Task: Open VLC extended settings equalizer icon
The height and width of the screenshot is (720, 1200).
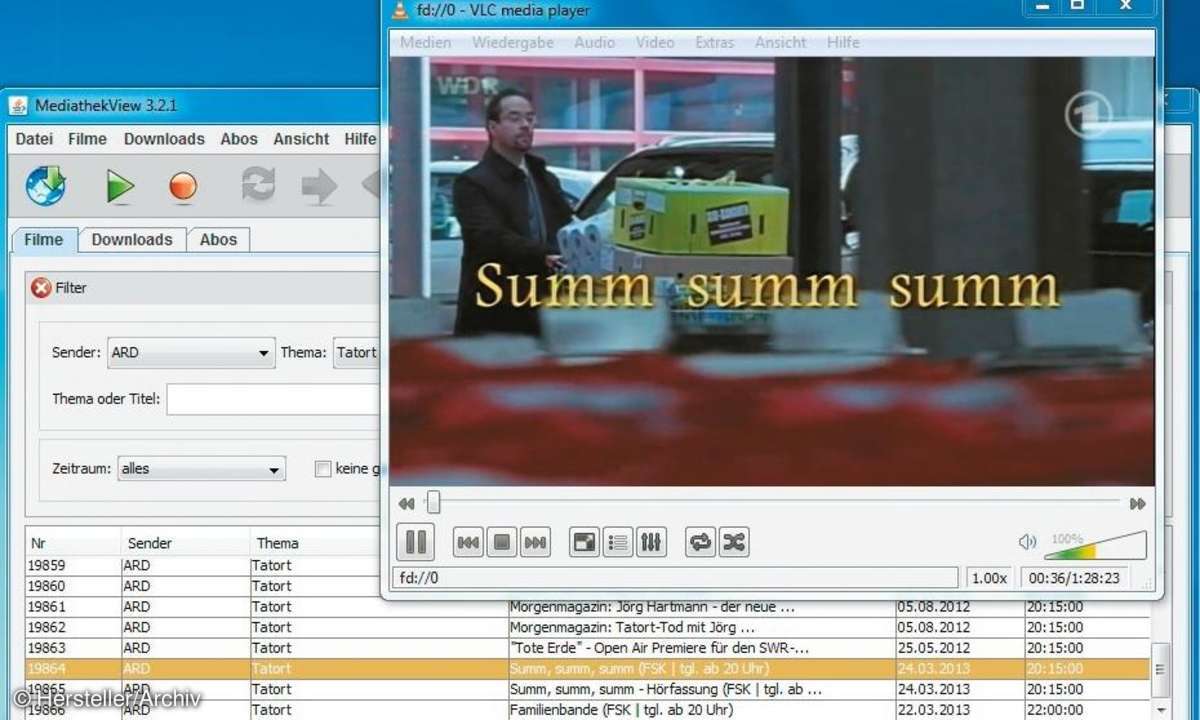Action: [651, 542]
